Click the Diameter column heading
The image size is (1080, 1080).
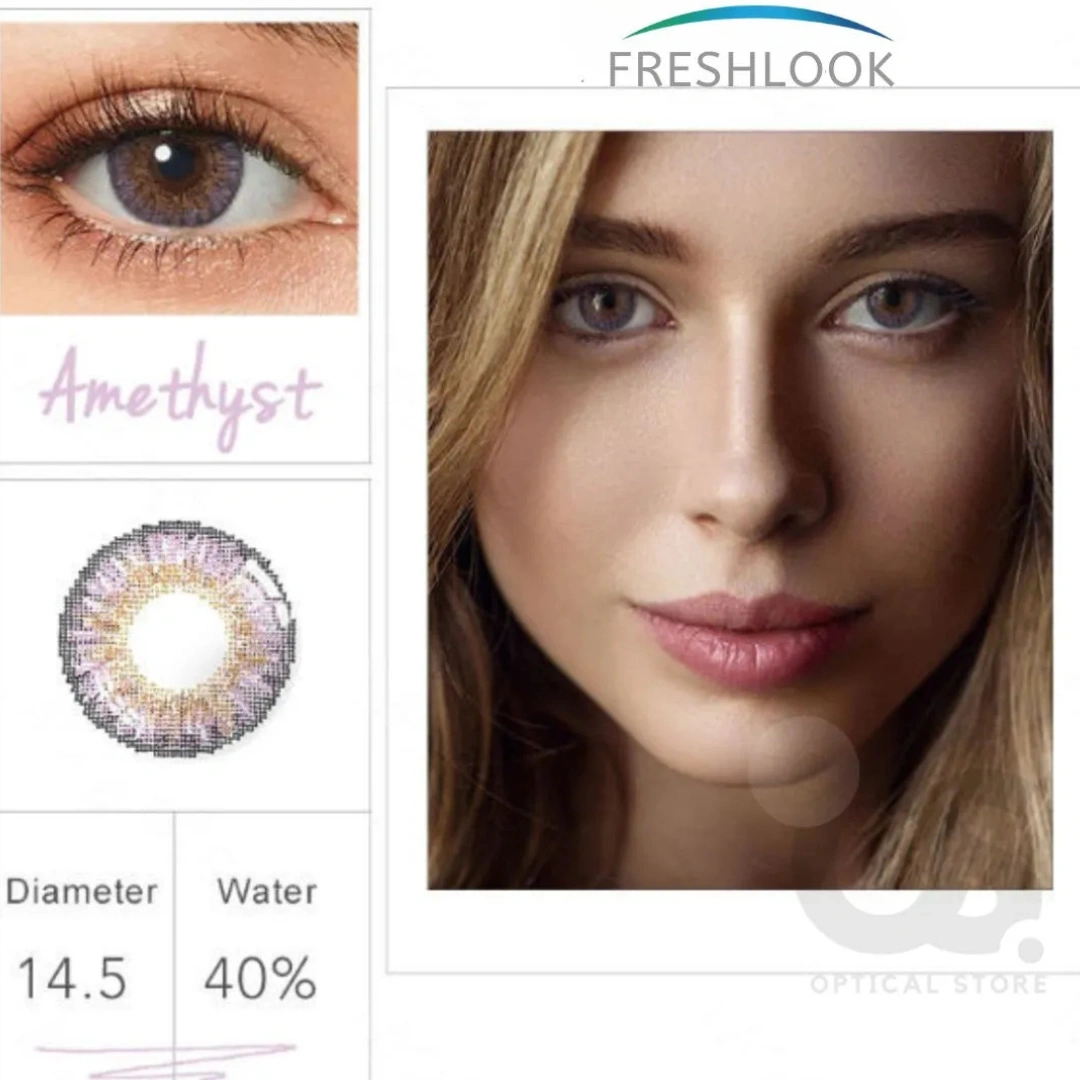tap(82, 891)
